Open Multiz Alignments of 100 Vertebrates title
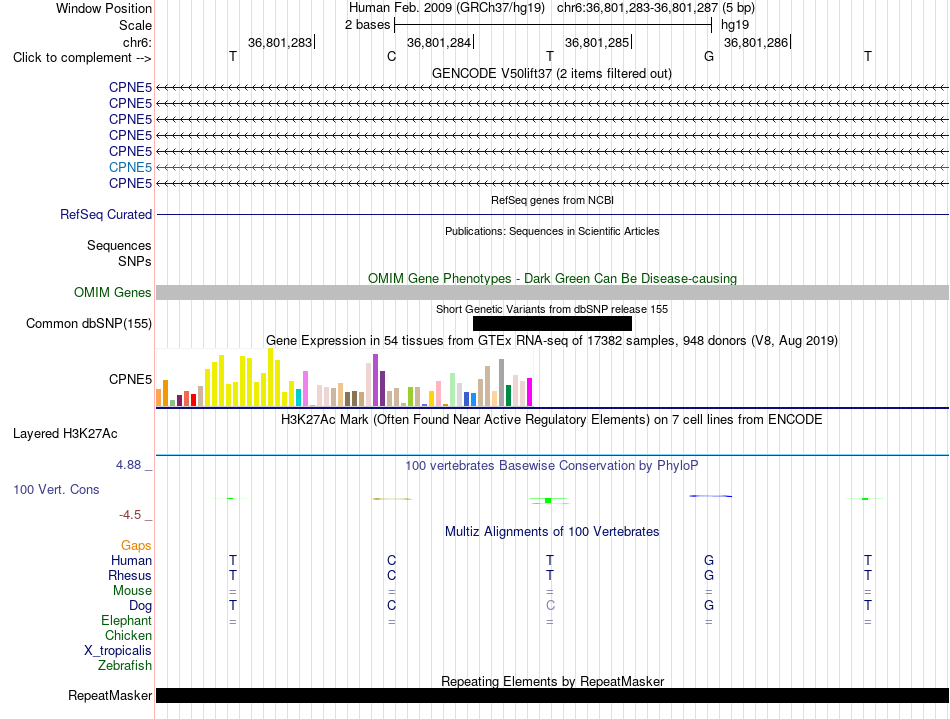Viewport: 950px width, 719px height. point(552,532)
